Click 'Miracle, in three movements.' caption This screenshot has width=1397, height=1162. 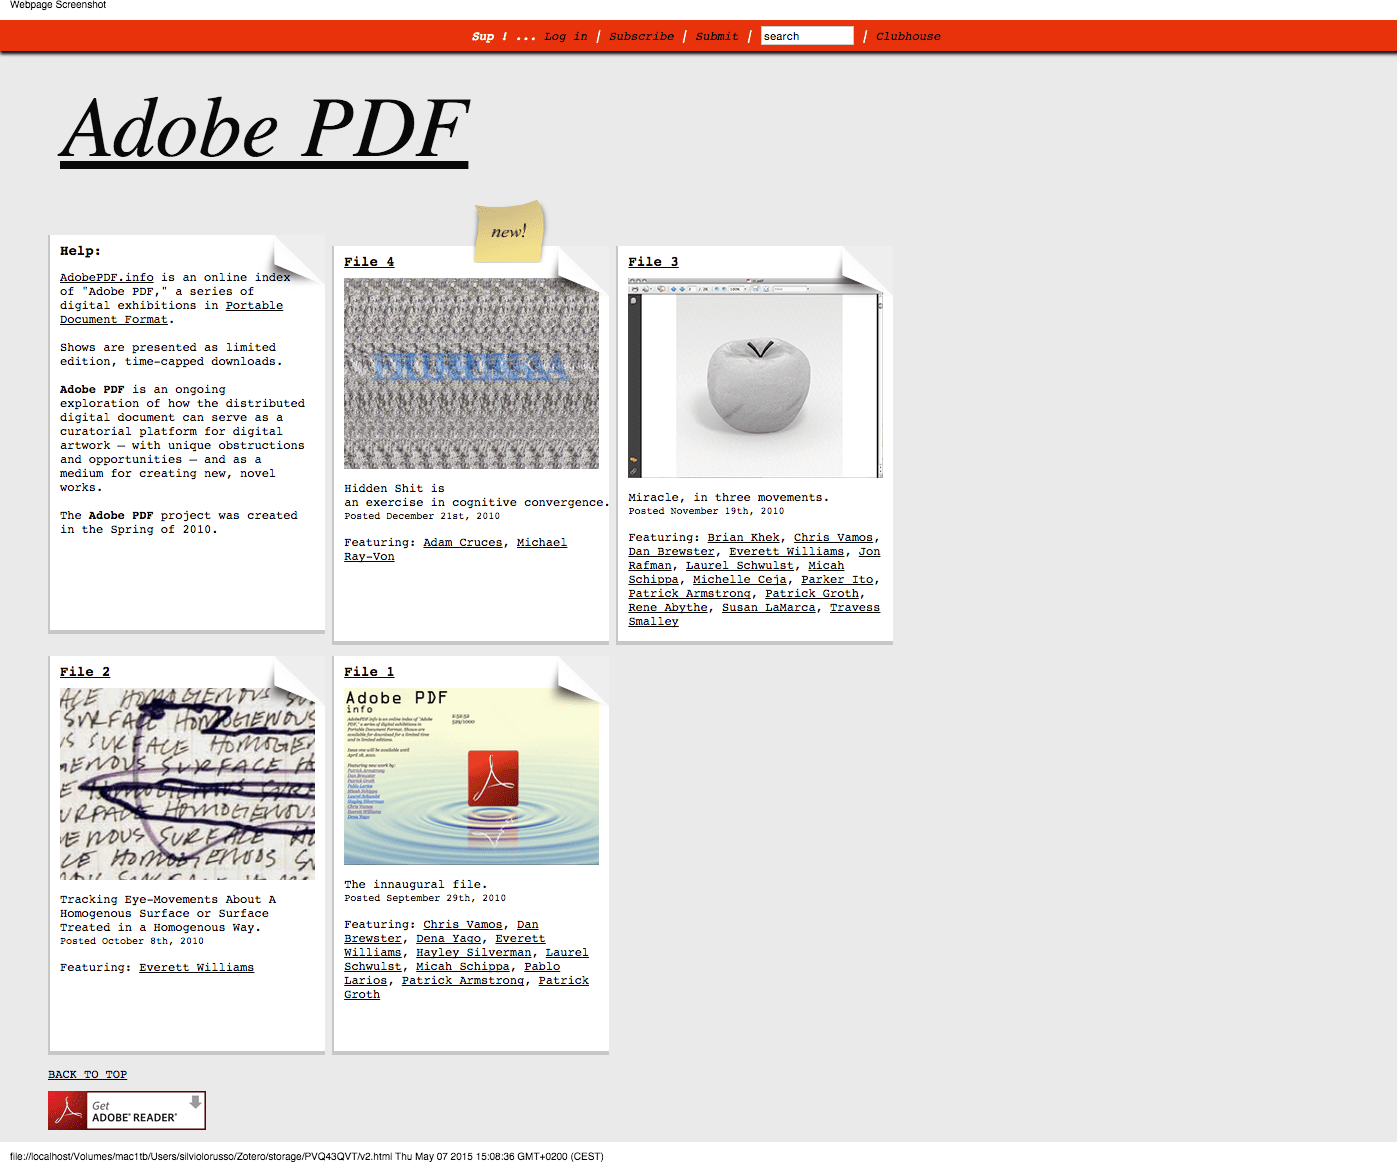tap(728, 497)
